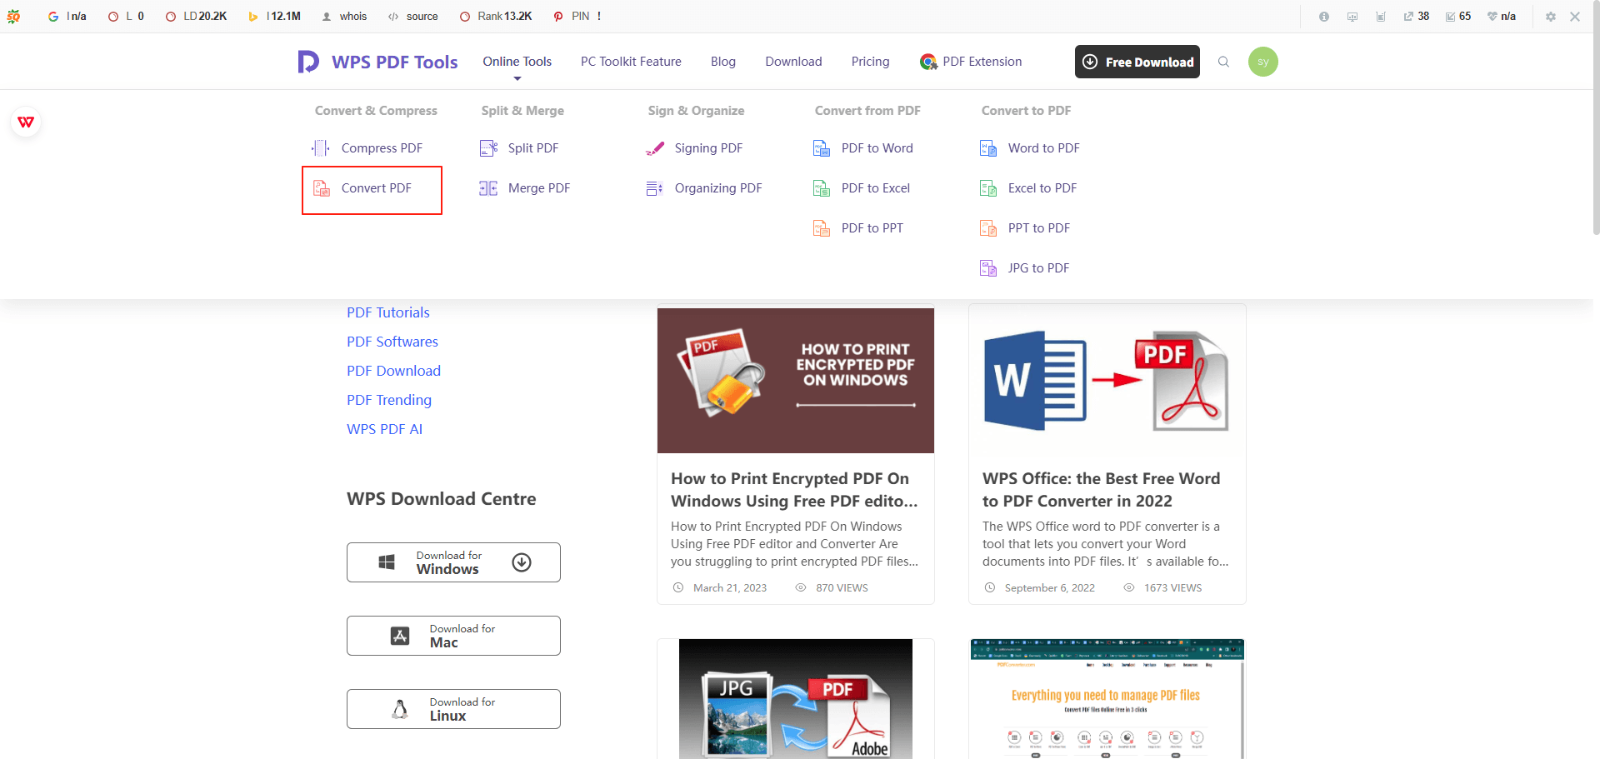Viewport: 1600px width, 759px height.
Task: Open Print Encrypted PDF article thumbnail
Action: [796, 380]
